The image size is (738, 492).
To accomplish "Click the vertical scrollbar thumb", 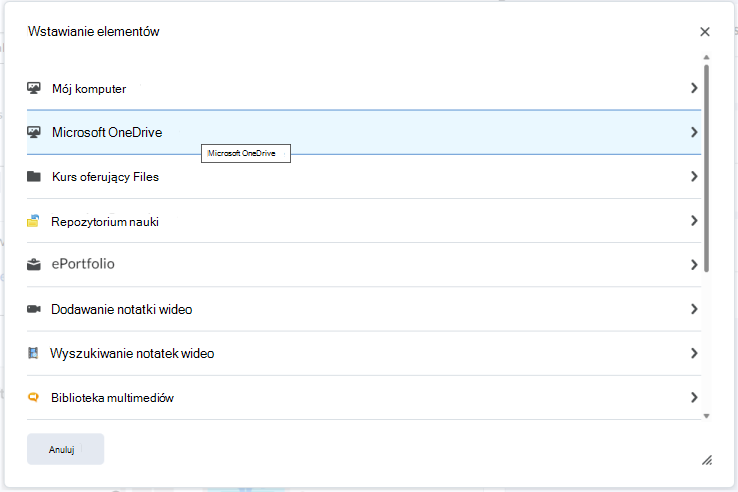I will pos(706,168).
